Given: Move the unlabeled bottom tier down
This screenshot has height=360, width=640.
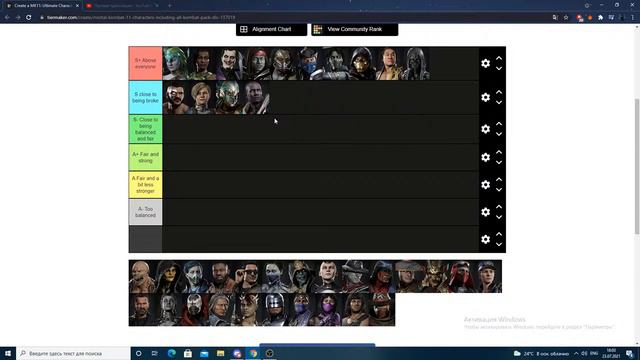Looking at the screenshot, I should point(499,244).
